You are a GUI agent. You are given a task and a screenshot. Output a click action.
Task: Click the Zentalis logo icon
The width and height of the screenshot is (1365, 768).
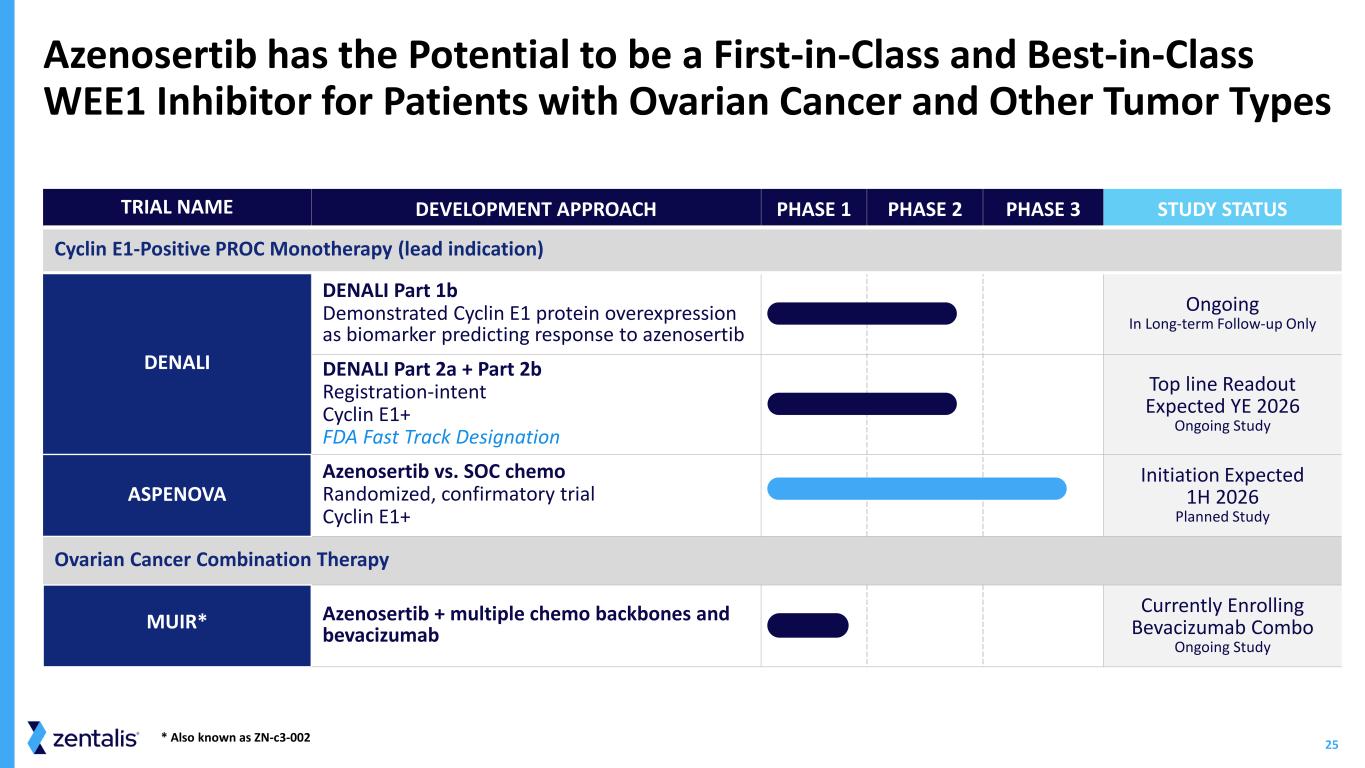tap(38, 737)
